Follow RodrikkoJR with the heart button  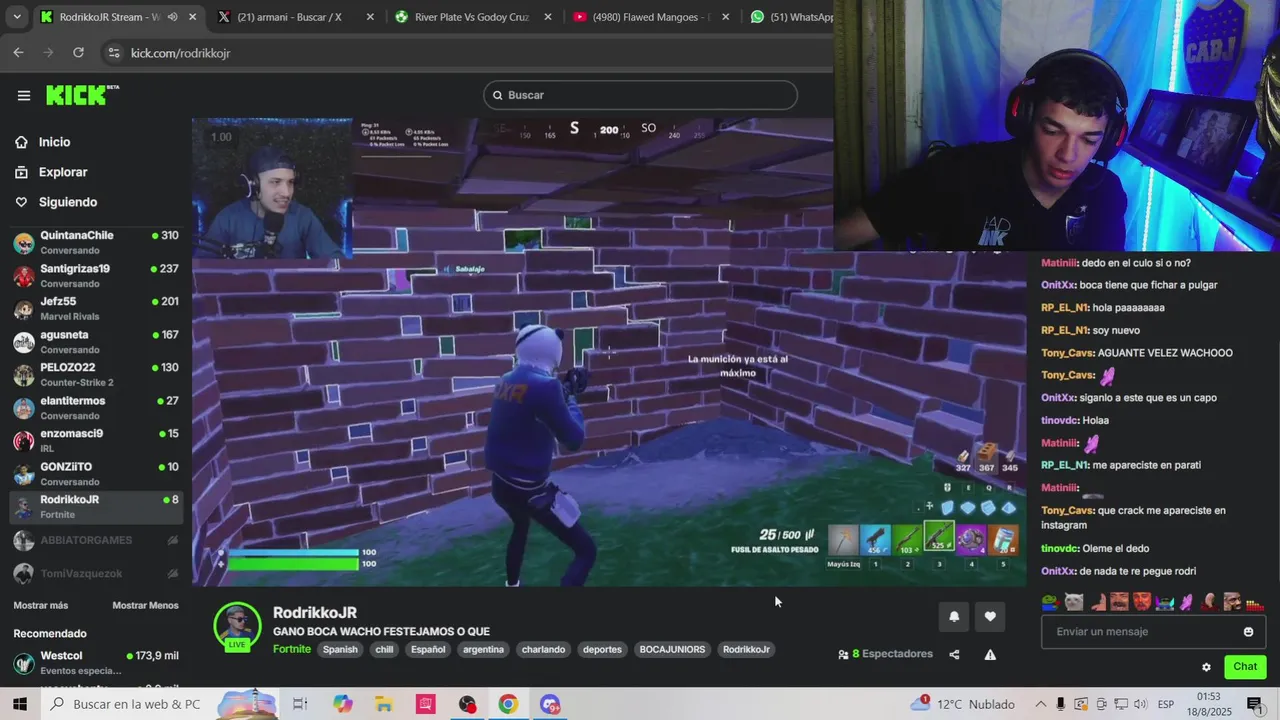pos(990,617)
